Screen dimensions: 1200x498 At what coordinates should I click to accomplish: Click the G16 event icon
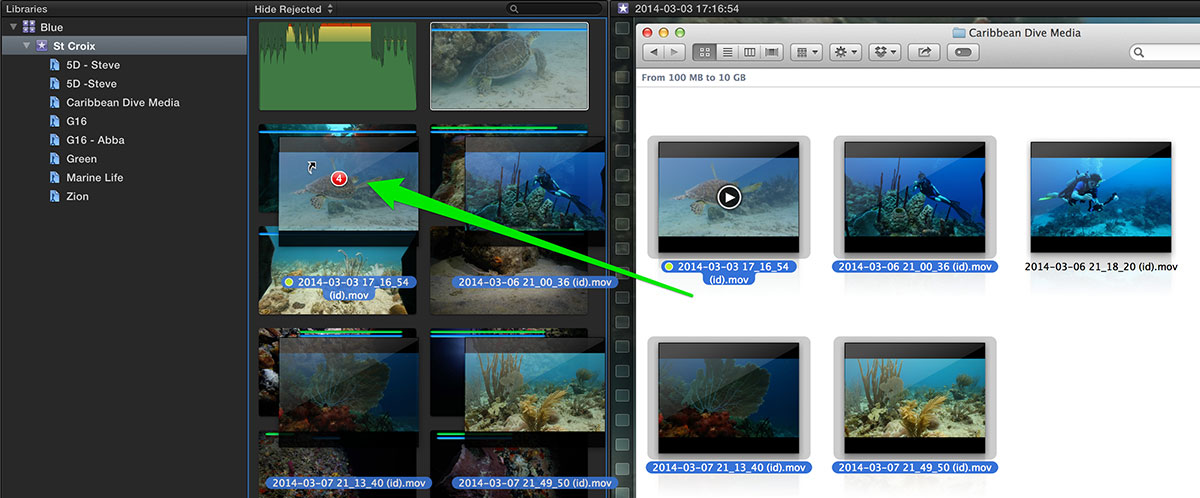55,121
